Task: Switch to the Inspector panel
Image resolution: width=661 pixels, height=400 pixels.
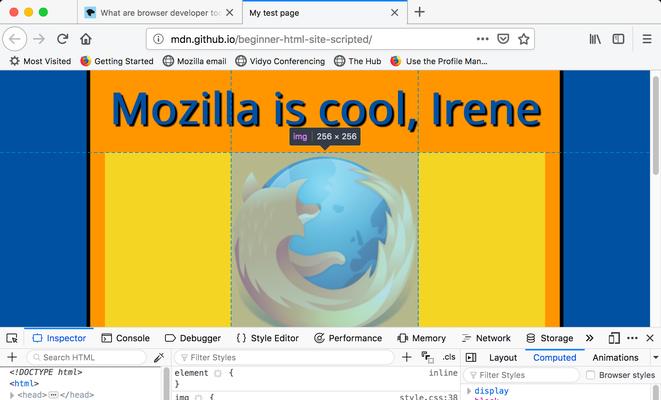Action: 59,338
